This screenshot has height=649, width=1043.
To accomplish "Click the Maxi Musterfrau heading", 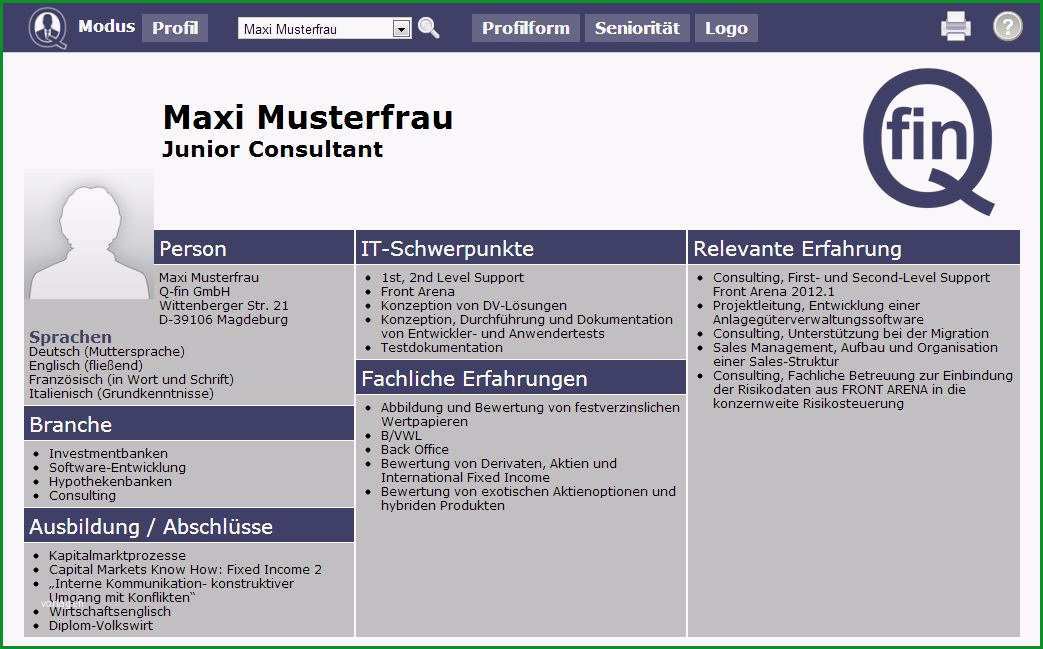I will (x=308, y=117).
